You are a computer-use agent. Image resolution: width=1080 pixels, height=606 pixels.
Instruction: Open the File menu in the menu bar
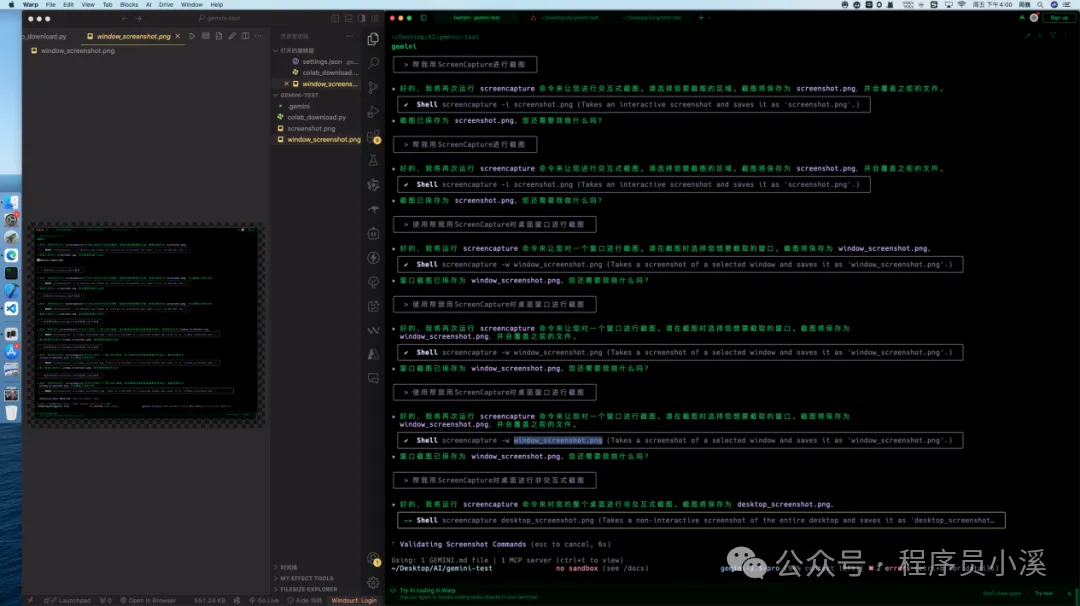tap(50, 5)
